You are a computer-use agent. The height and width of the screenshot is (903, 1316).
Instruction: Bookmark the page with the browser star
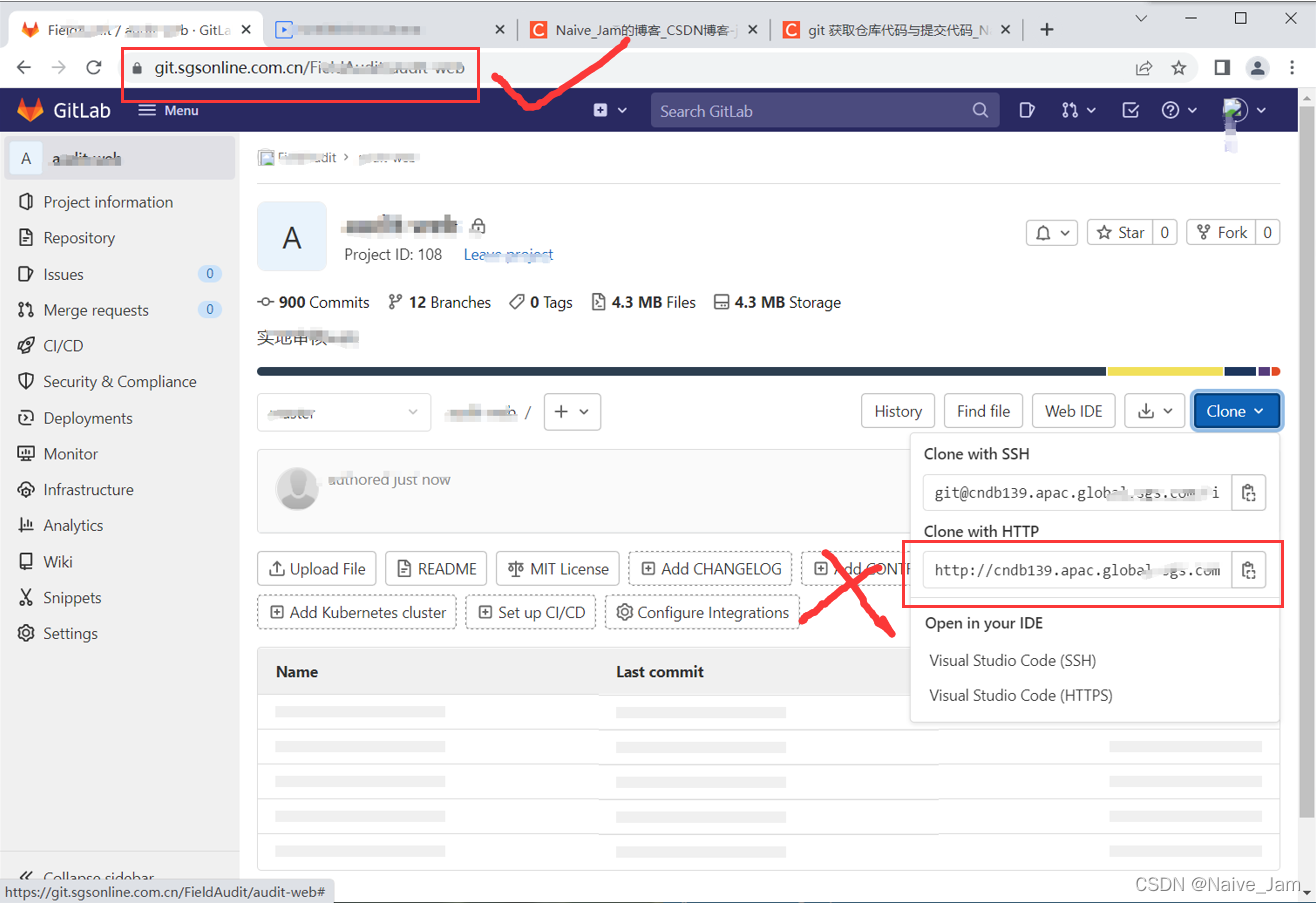click(x=1180, y=67)
